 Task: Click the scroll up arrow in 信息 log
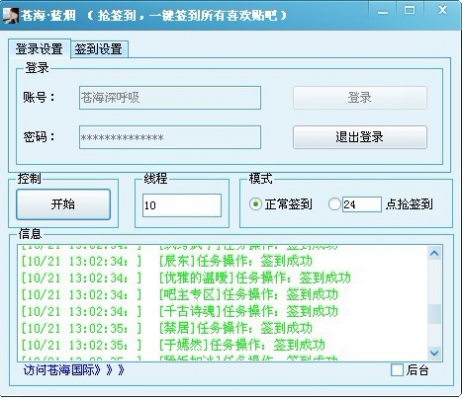(x=434, y=254)
